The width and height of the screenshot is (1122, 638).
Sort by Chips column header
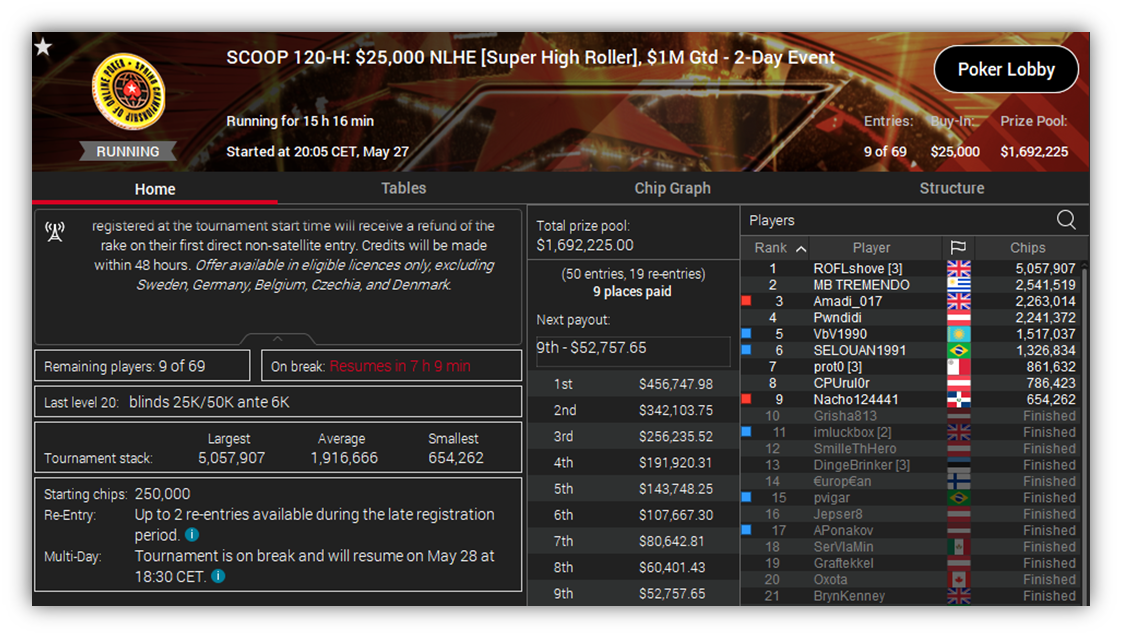1028,247
